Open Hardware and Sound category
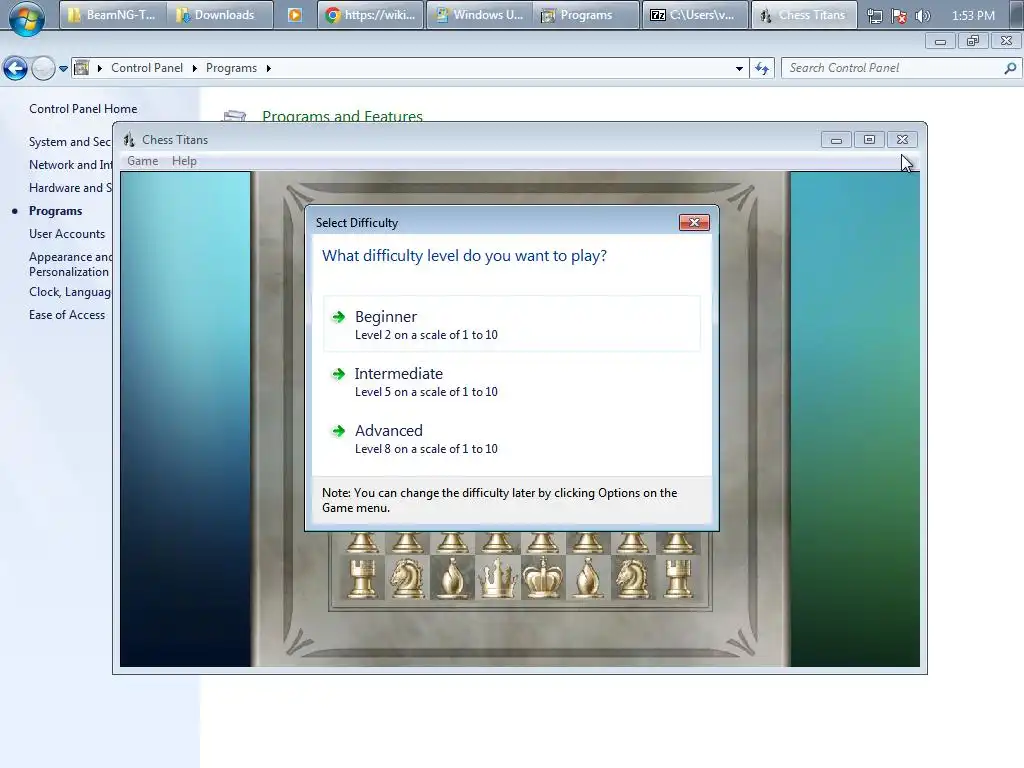Viewport: 1024px width, 768px height. pos(71,187)
